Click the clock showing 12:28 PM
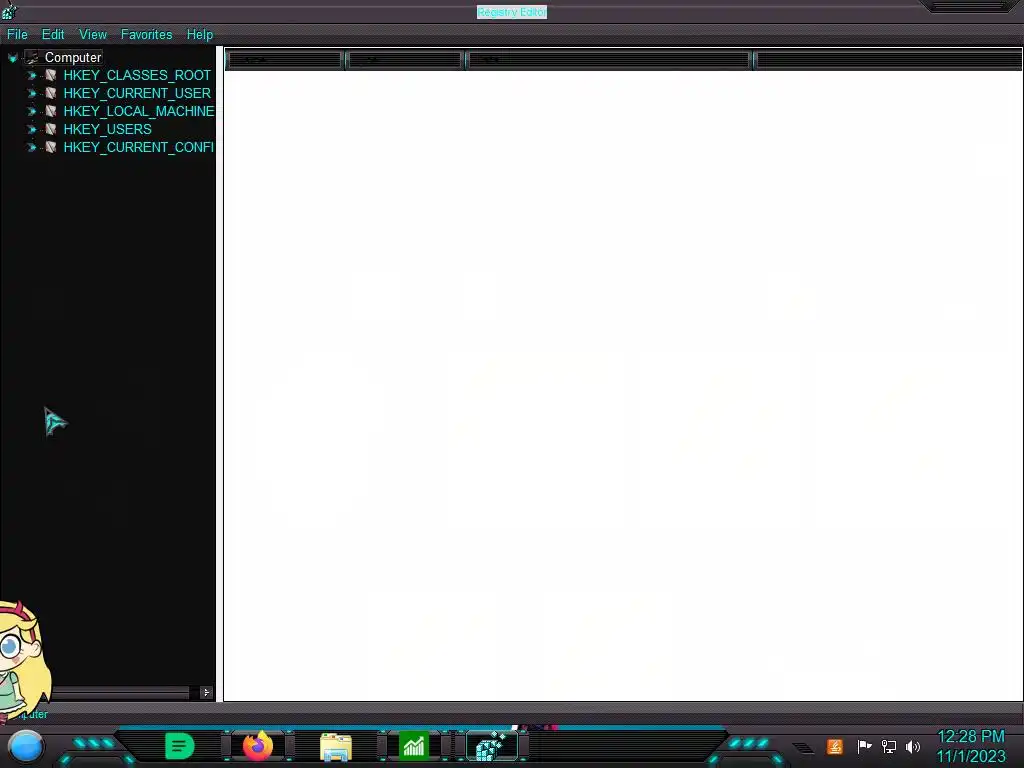Image resolution: width=1024 pixels, height=768 pixels. 971,737
